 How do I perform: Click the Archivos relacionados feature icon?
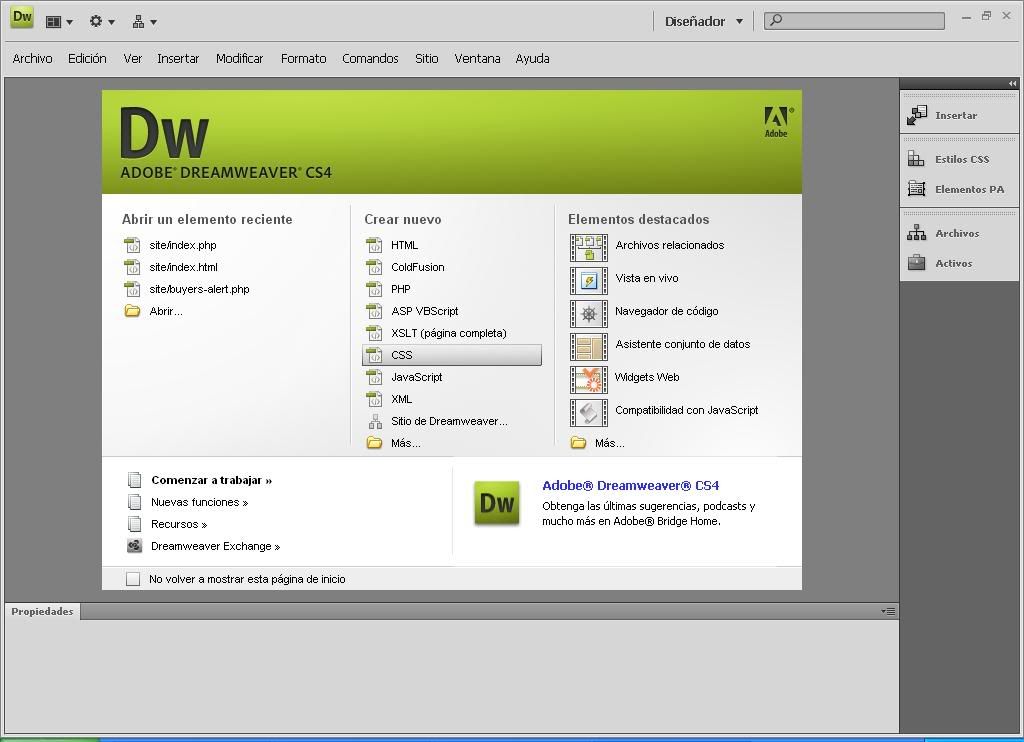[x=588, y=248]
